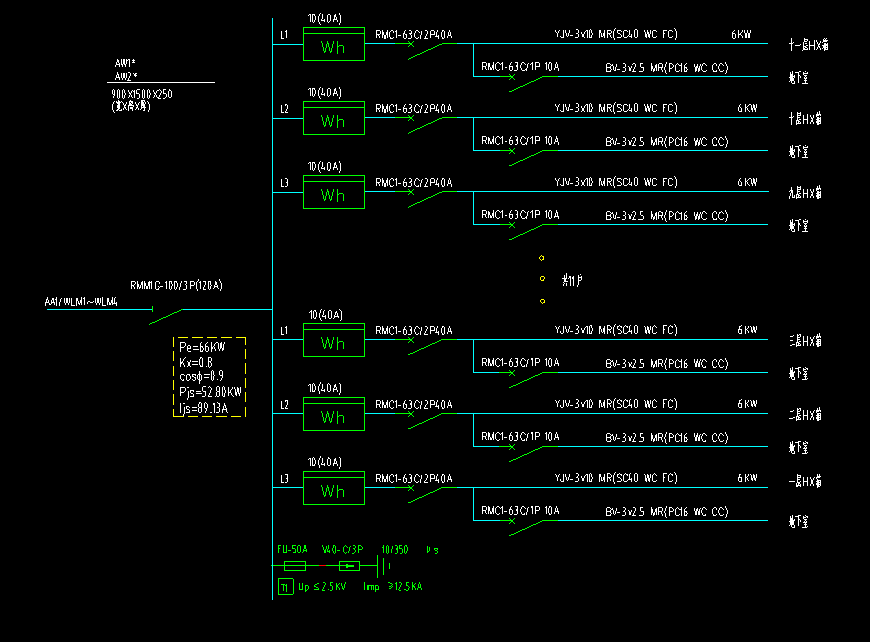Select the Wh meter feeding 一层HX箱
The height and width of the screenshot is (642, 870).
click(334, 488)
